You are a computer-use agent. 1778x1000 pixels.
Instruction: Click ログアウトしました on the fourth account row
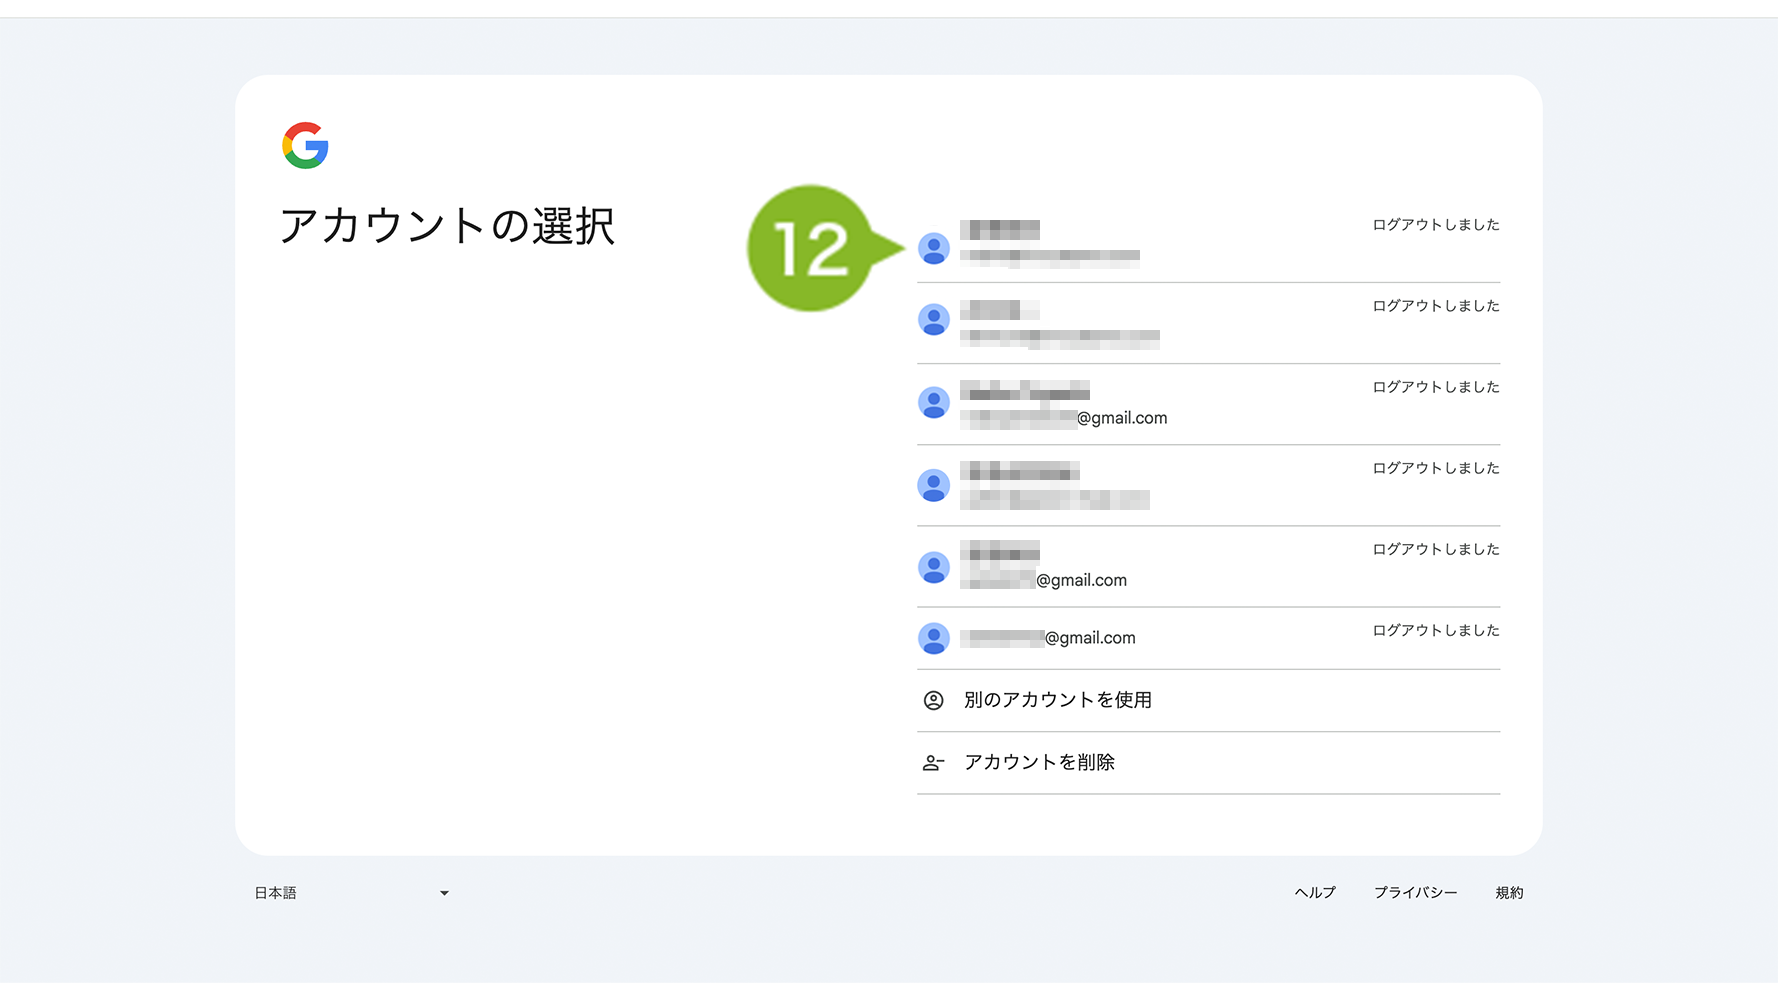(x=1436, y=468)
